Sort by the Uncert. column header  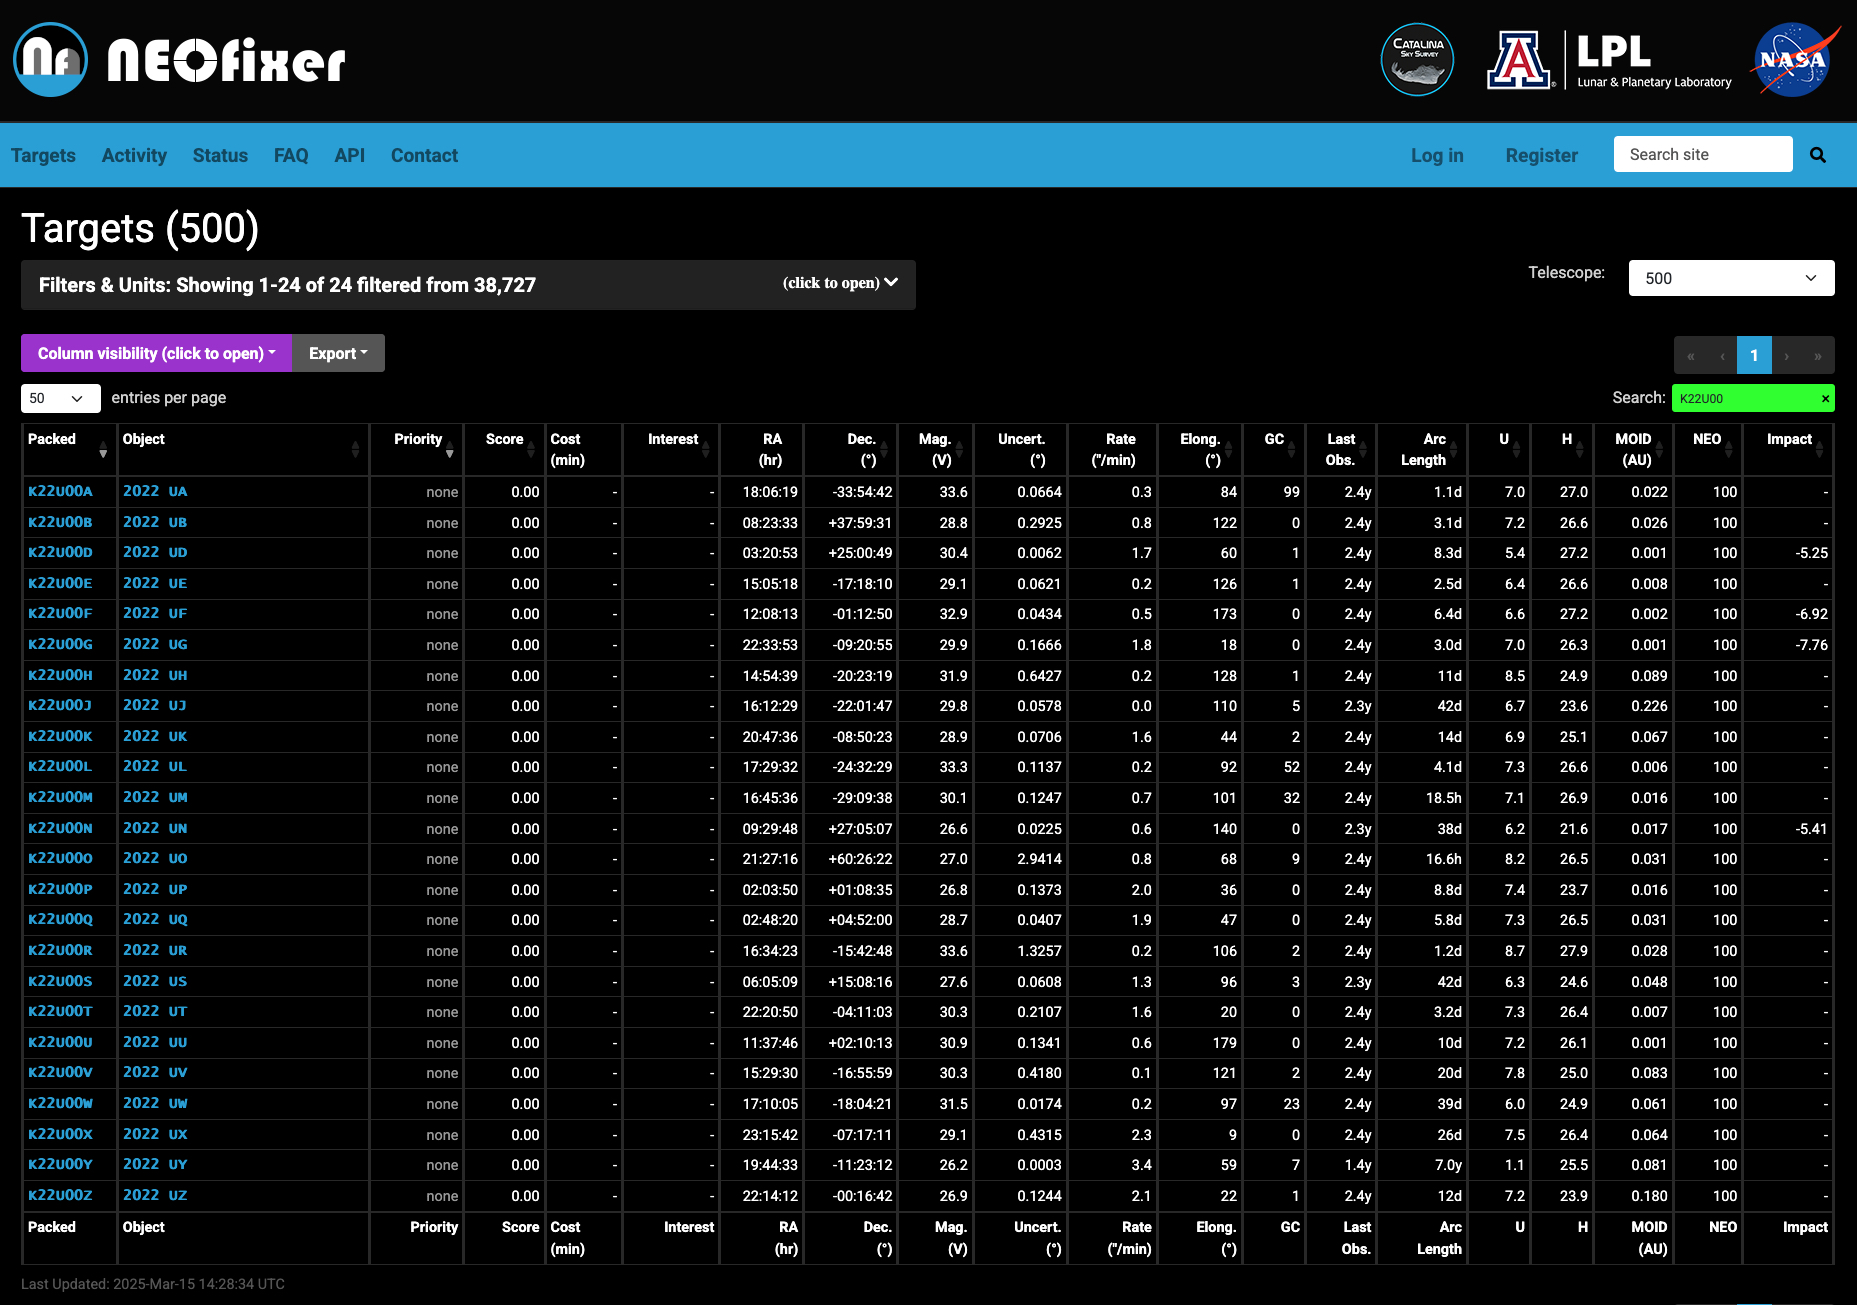tap(1021, 449)
